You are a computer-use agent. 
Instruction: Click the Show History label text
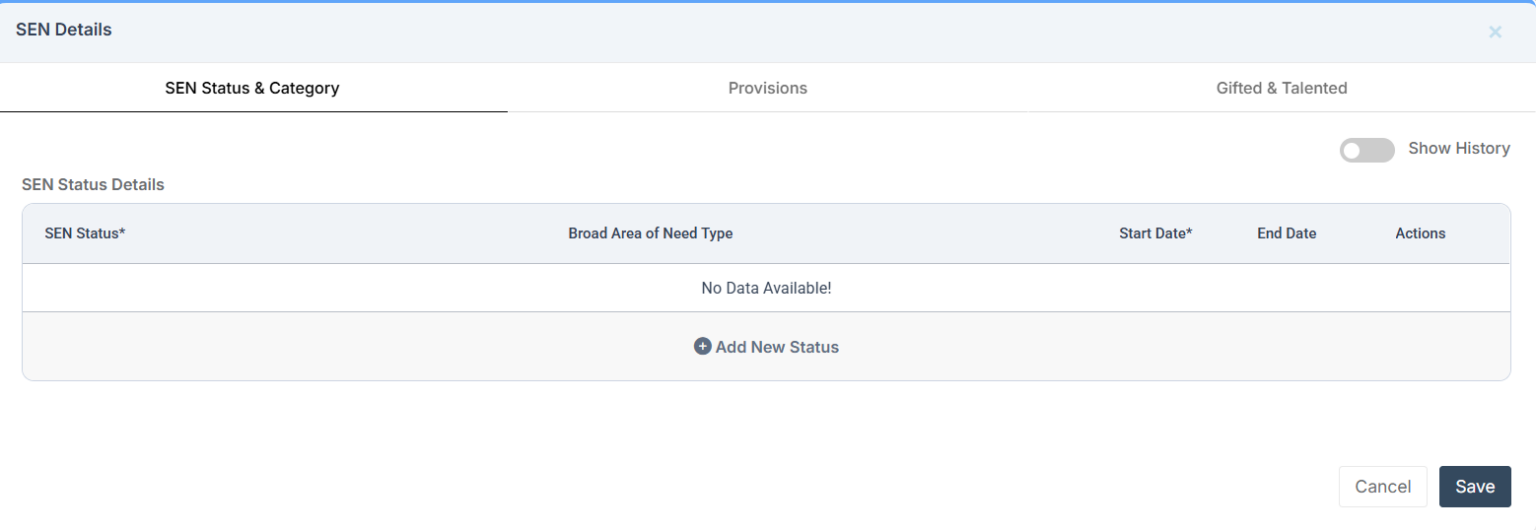tap(1458, 148)
